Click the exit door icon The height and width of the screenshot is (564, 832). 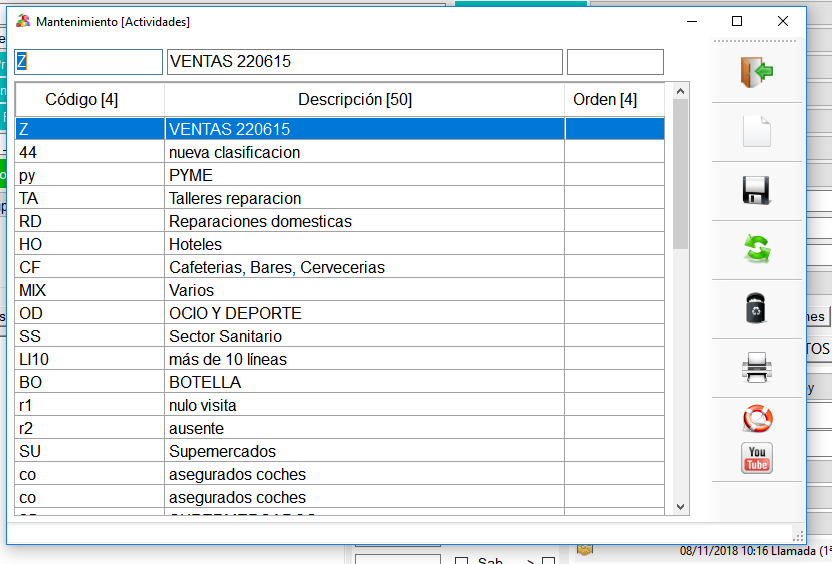[x=757, y=72]
